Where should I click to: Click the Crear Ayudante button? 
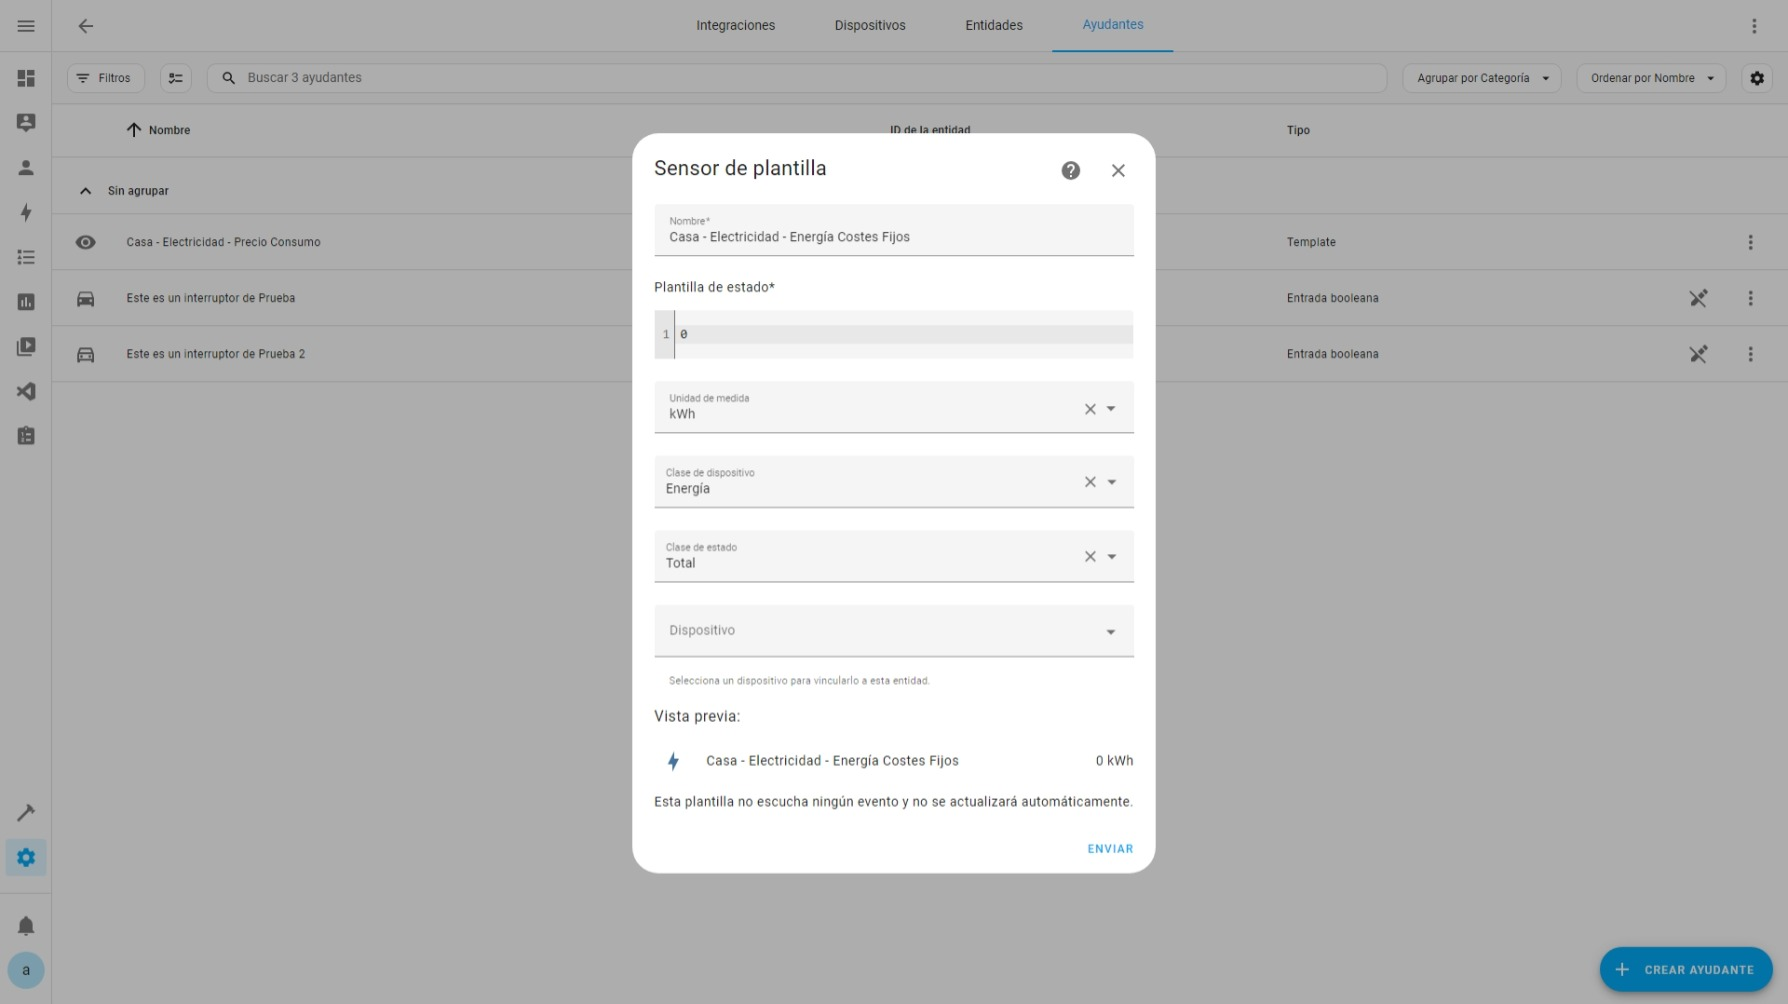tap(1686, 969)
